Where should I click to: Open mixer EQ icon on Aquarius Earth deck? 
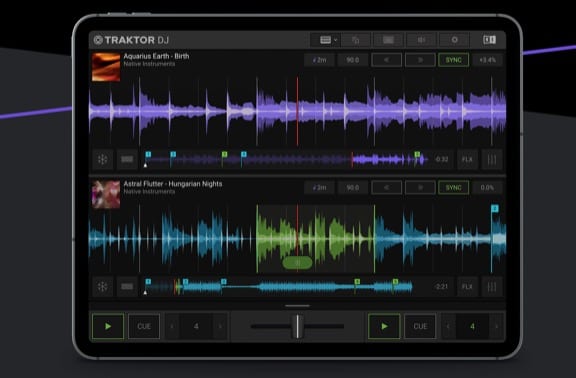[492, 159]
